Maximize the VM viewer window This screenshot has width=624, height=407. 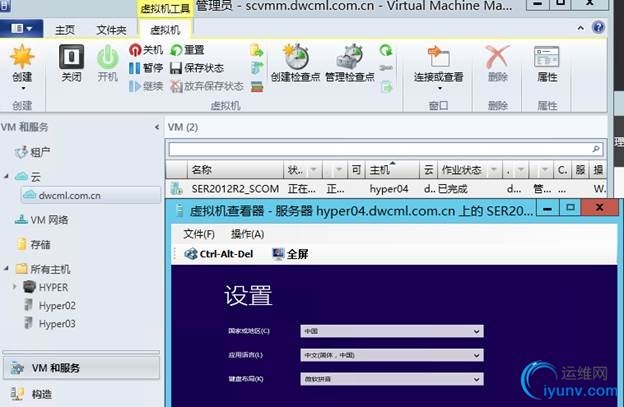point(570,208)
